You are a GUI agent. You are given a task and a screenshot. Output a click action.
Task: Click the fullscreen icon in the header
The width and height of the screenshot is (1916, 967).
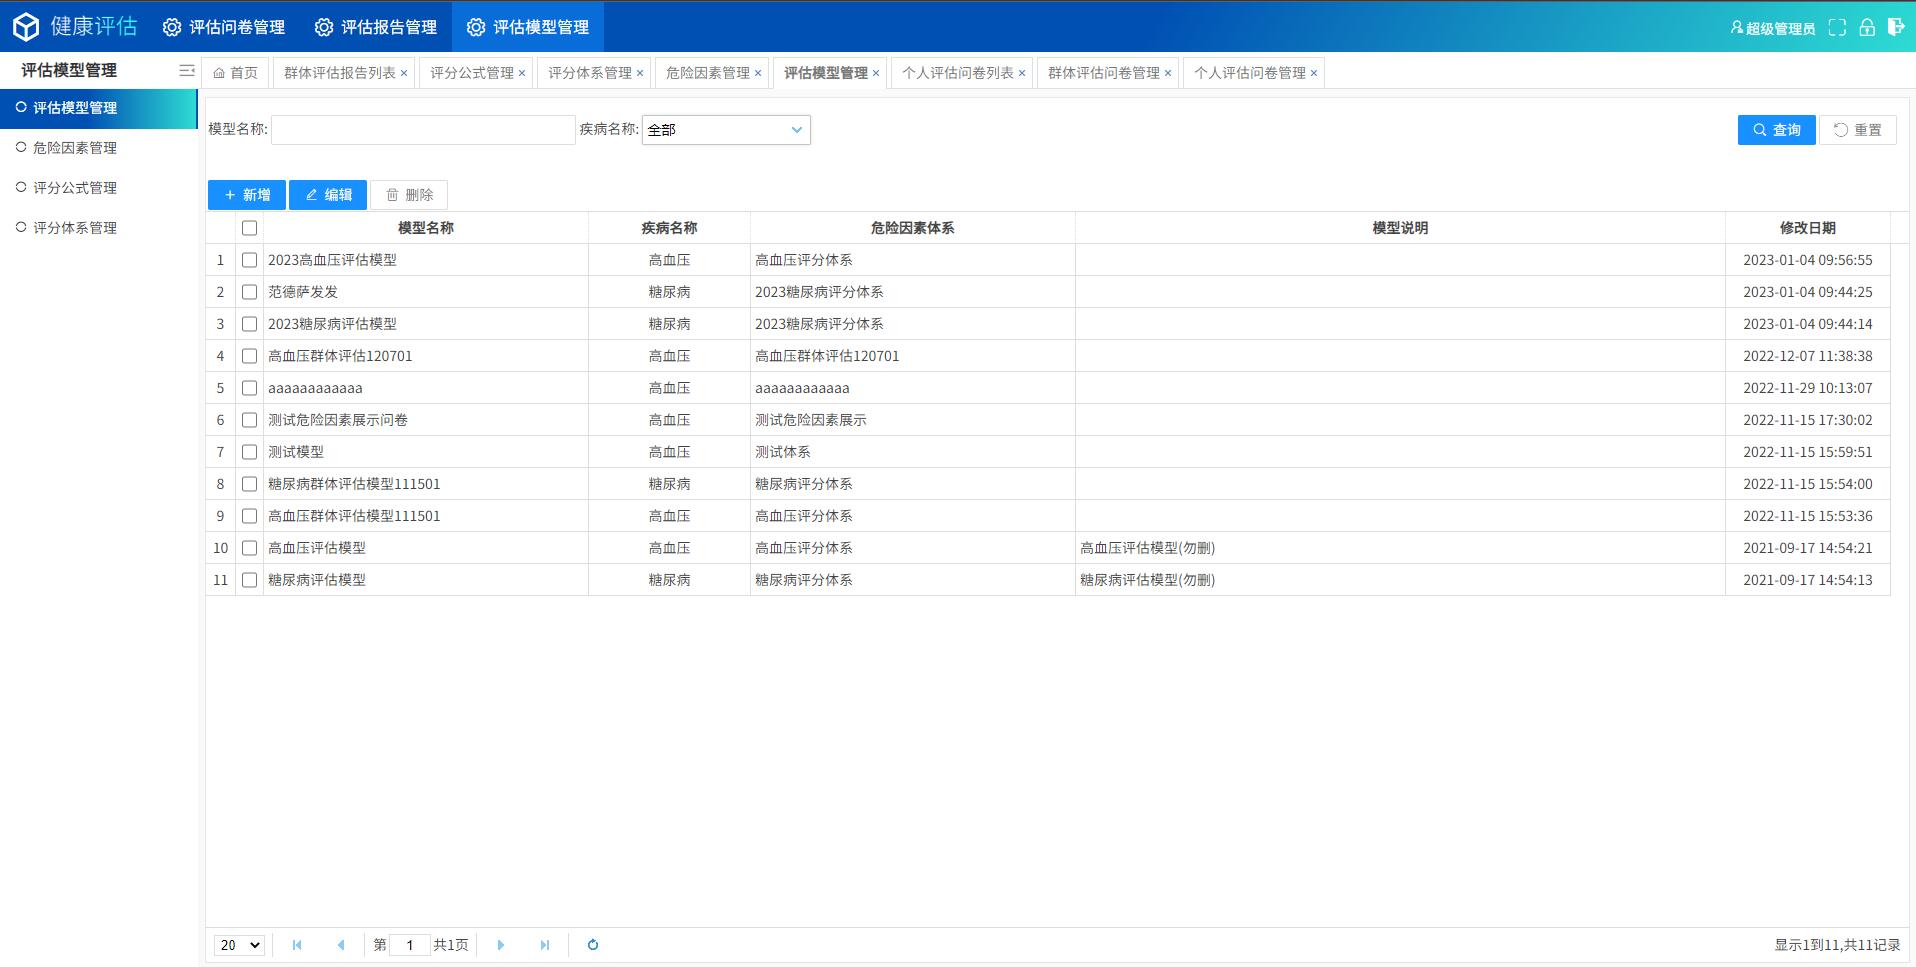(x=1837, y=28)
